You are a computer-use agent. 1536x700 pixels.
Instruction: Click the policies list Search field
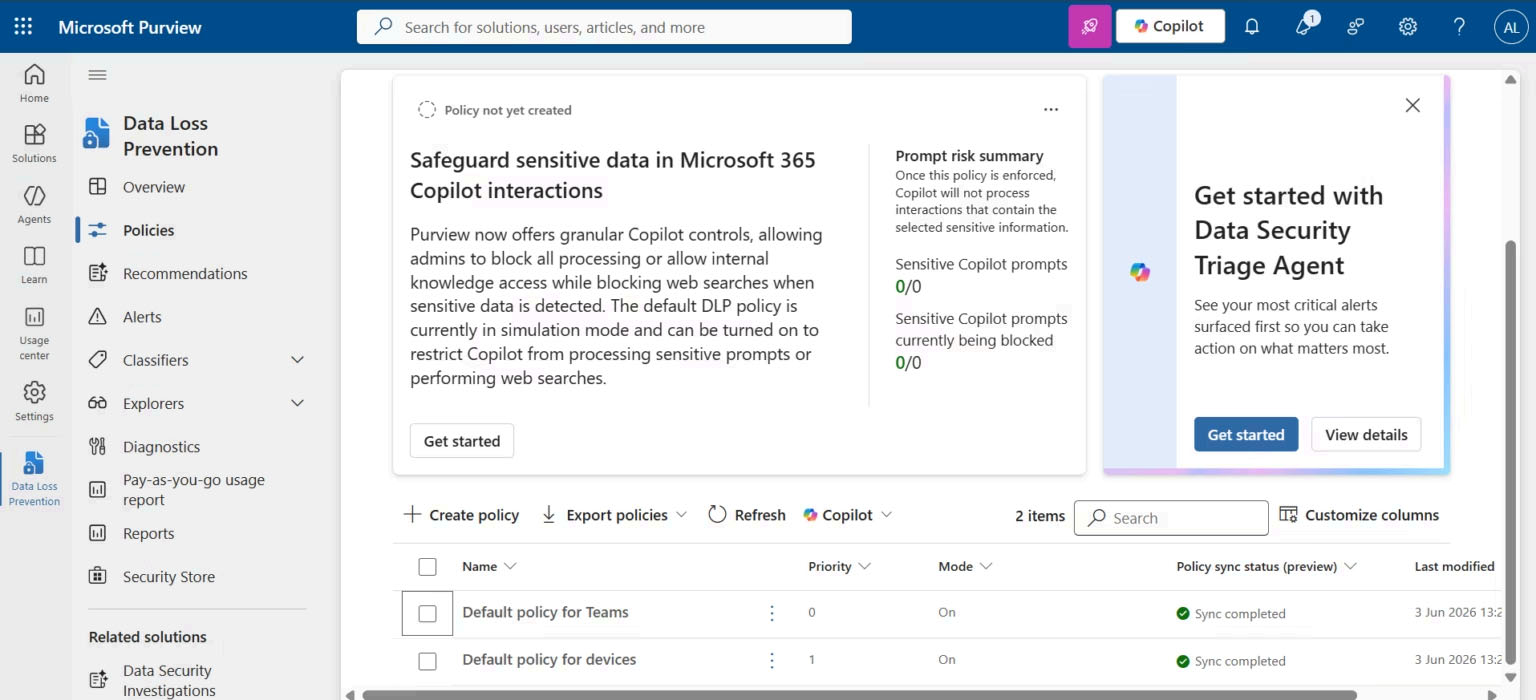[1171, 518]
